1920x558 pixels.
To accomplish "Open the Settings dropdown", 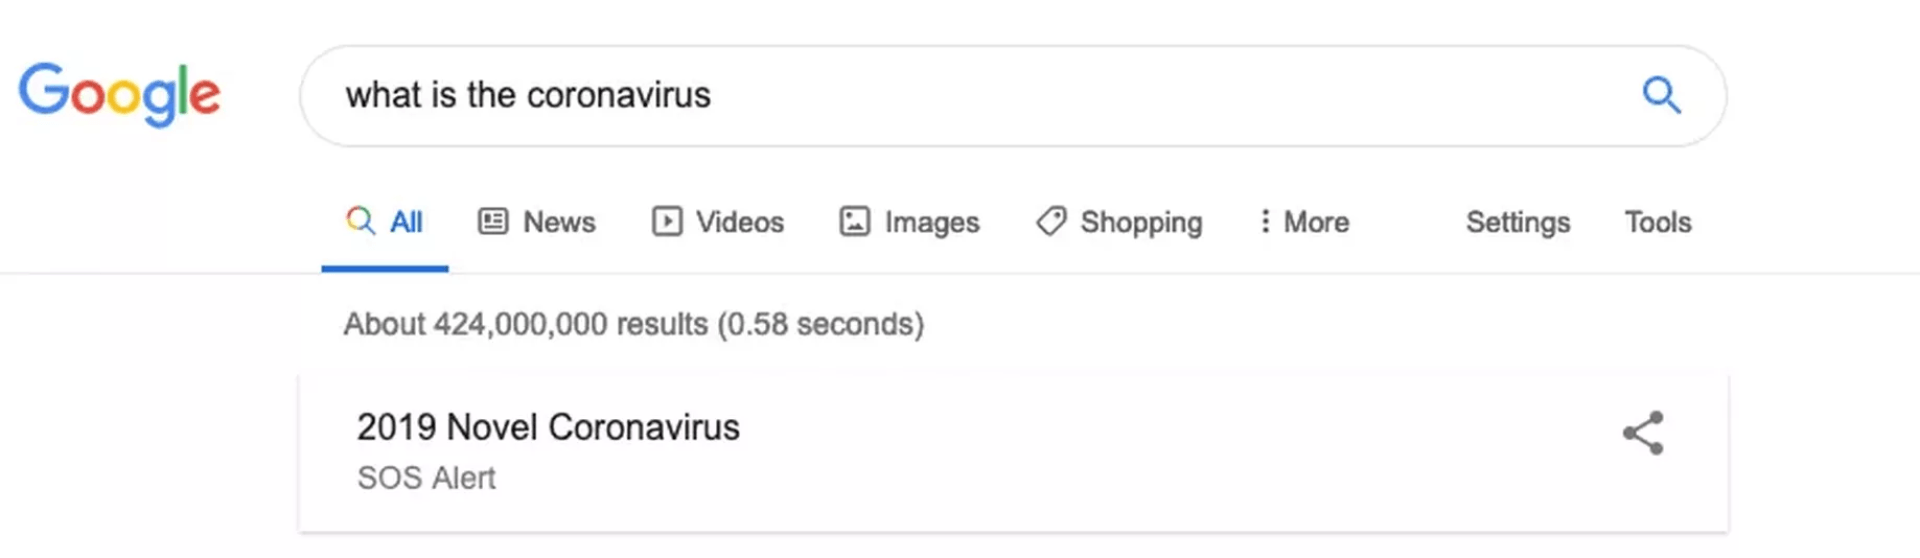I will [x=1518, y=222].
